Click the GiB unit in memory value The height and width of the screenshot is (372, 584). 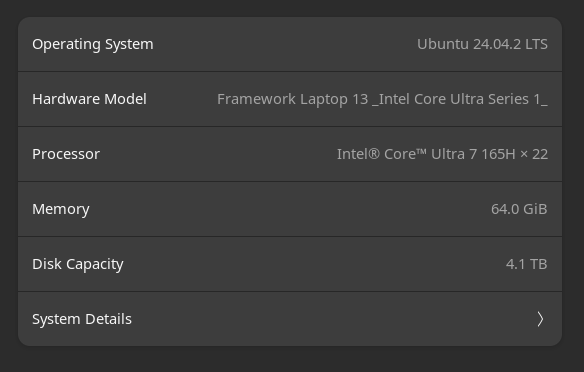[x=535, y=209]
